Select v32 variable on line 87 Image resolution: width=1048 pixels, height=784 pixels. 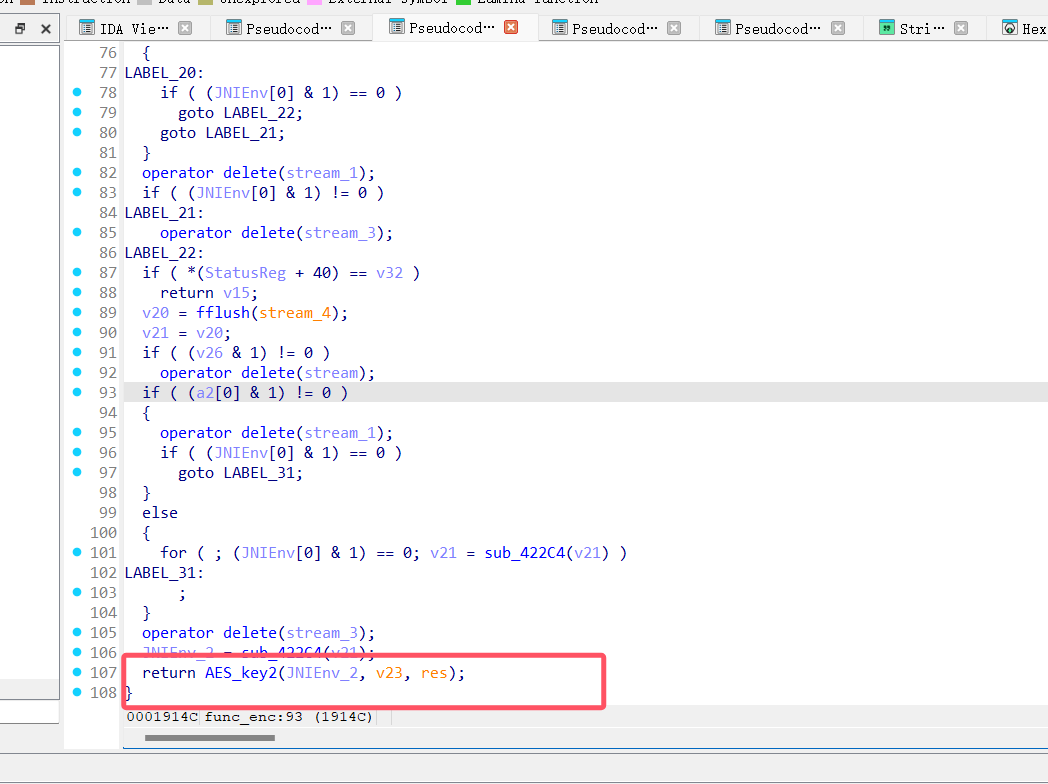pyautogui.click(x=389, y=273)
